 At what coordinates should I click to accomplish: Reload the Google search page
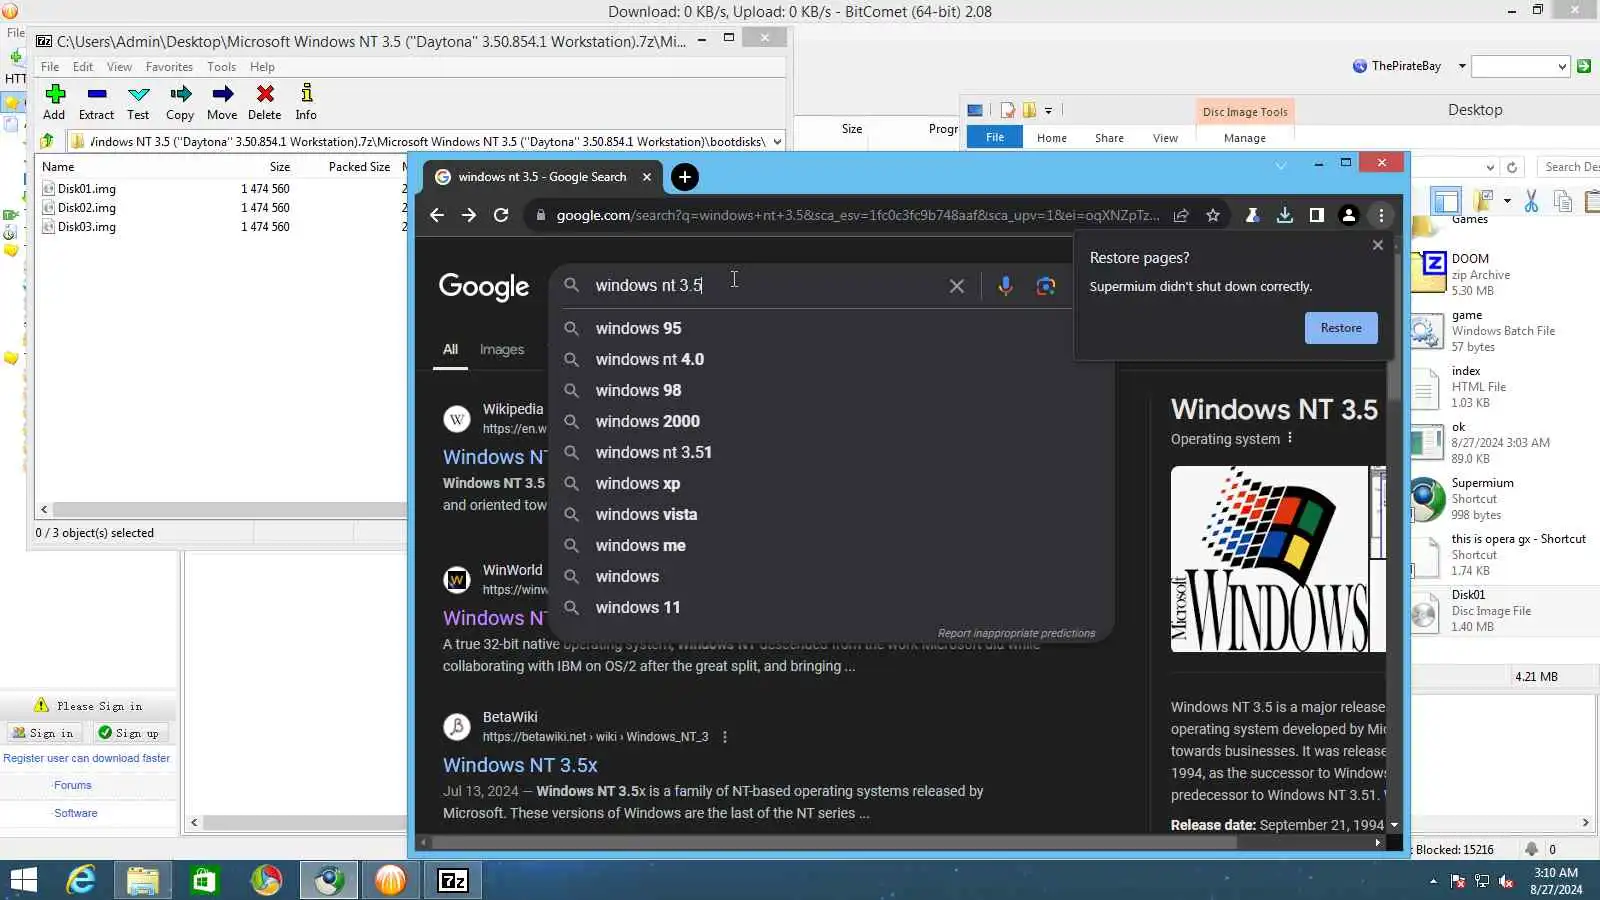click(x=501, y=215)
